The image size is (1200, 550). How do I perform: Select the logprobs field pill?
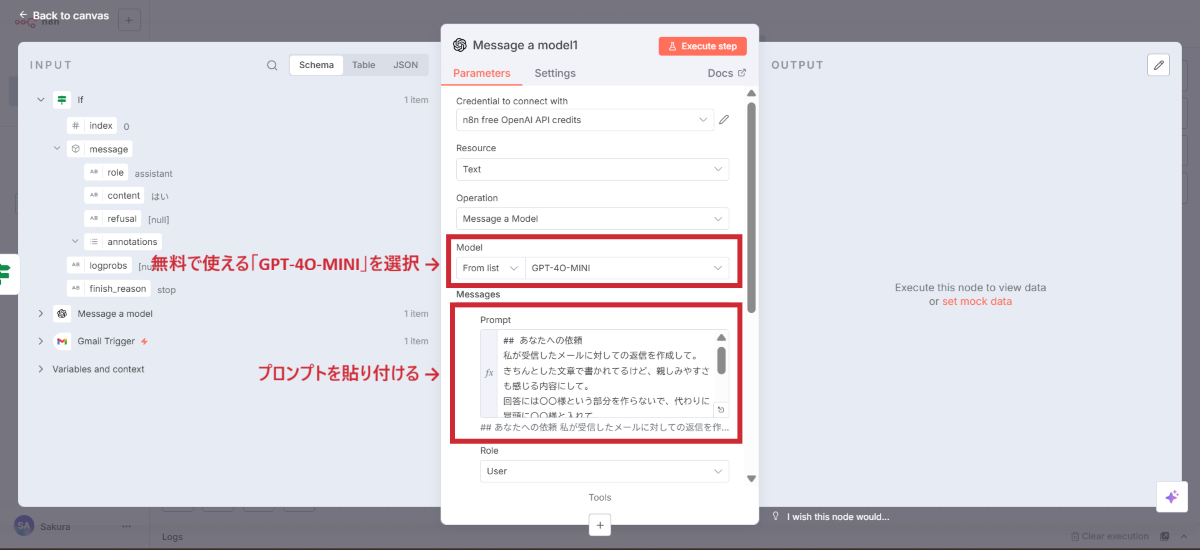click(99, 265)
